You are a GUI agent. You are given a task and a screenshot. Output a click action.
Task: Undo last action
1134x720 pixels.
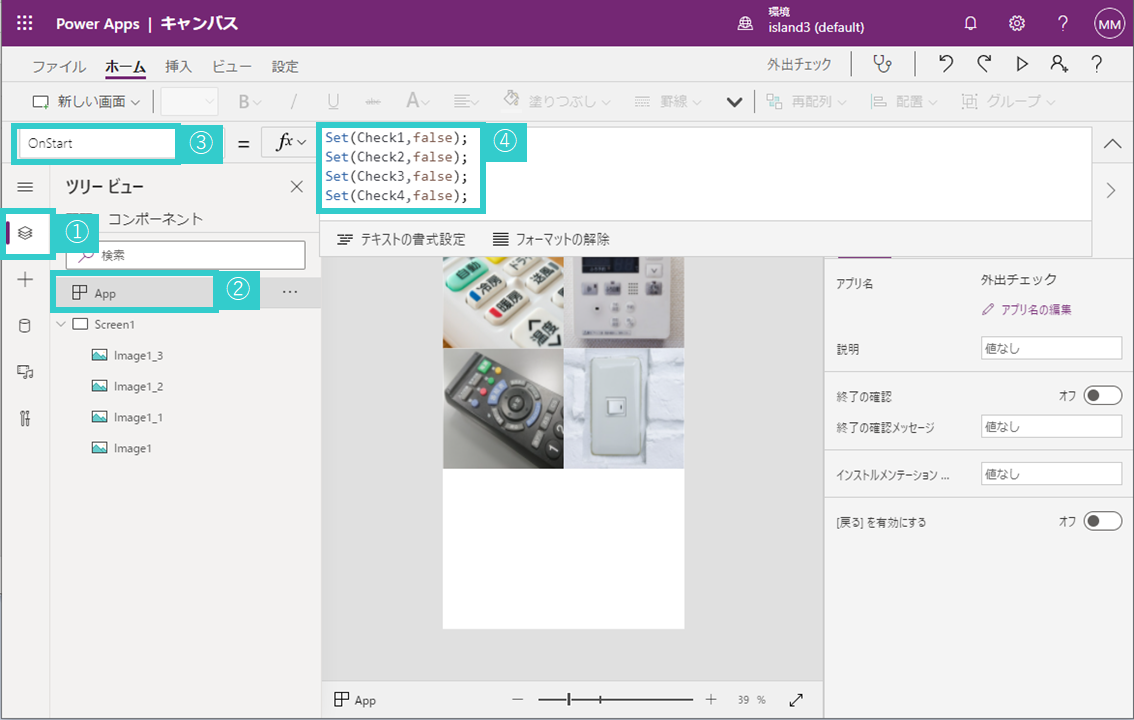click(x=946, y=64)
